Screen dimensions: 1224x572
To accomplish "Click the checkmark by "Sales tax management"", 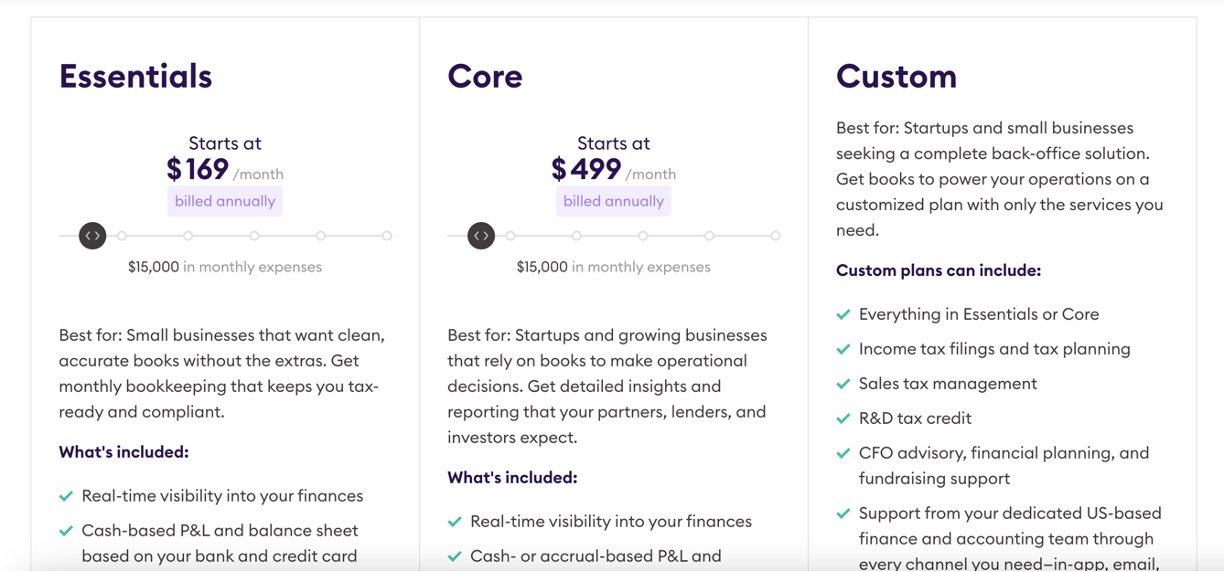I will pos(844,385).
